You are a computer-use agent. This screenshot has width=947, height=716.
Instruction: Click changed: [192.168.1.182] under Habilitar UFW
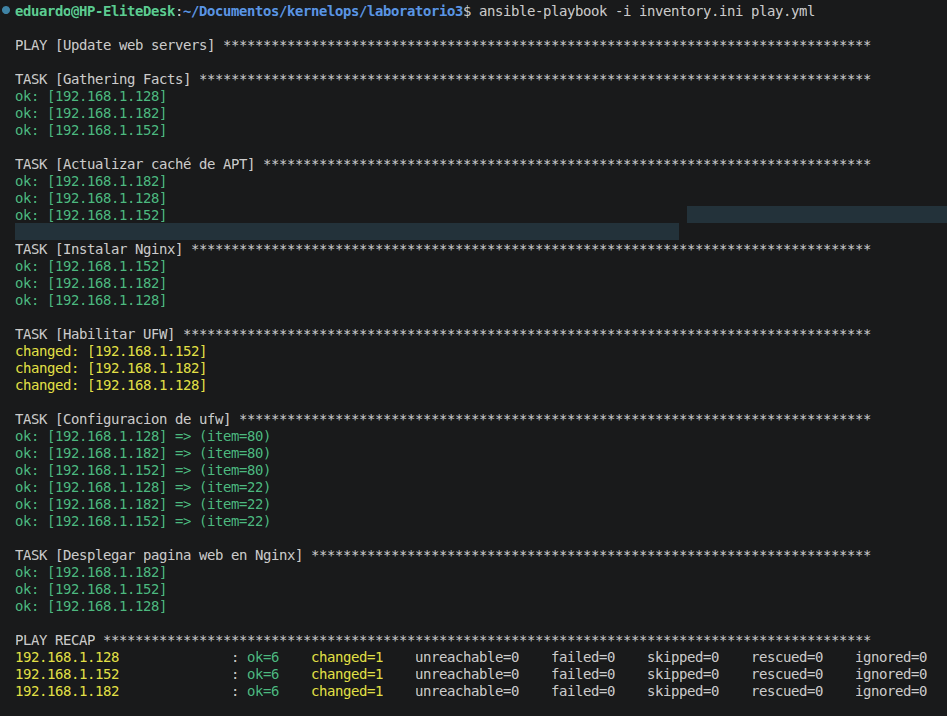111,368
